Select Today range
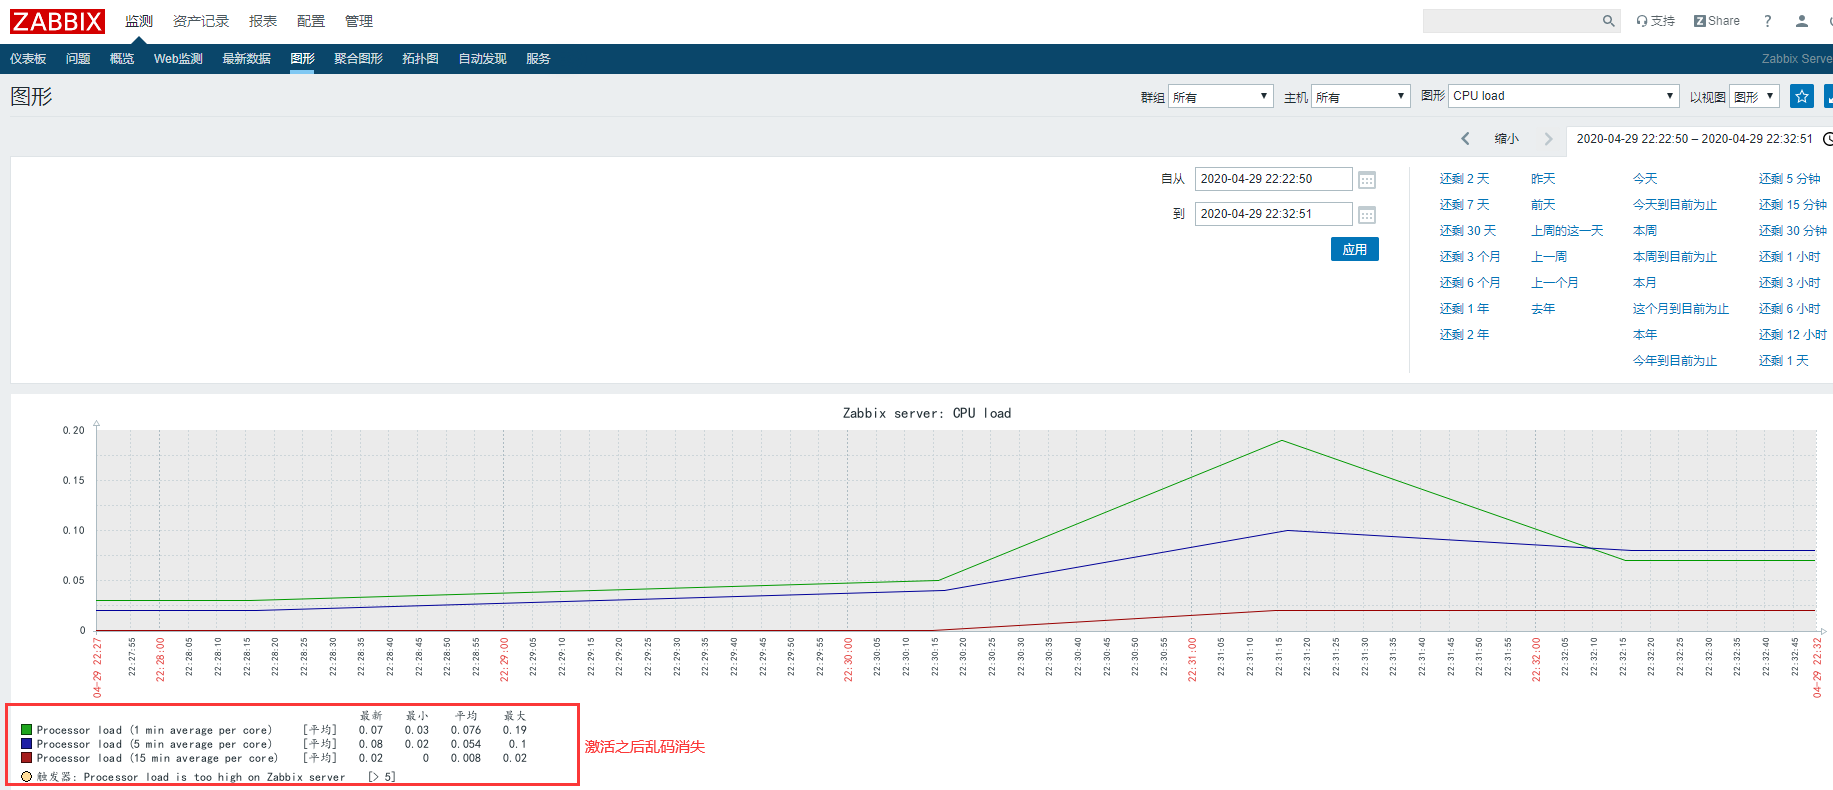1833x790 pixels. (1645, 179)
